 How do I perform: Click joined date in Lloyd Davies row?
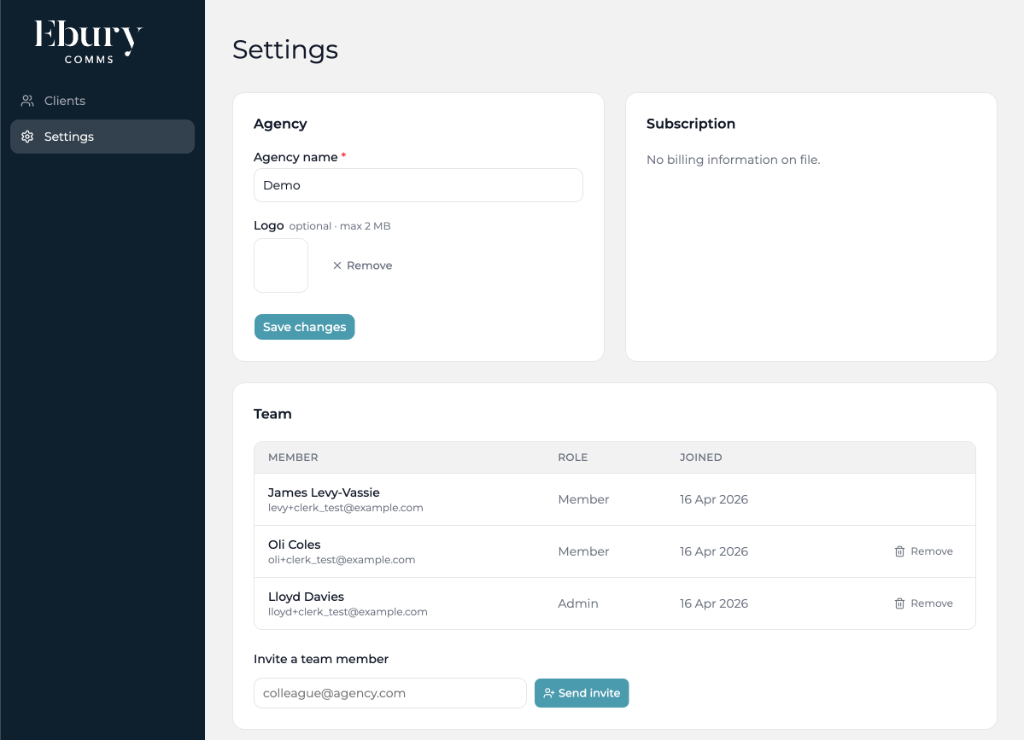point(714,603)
